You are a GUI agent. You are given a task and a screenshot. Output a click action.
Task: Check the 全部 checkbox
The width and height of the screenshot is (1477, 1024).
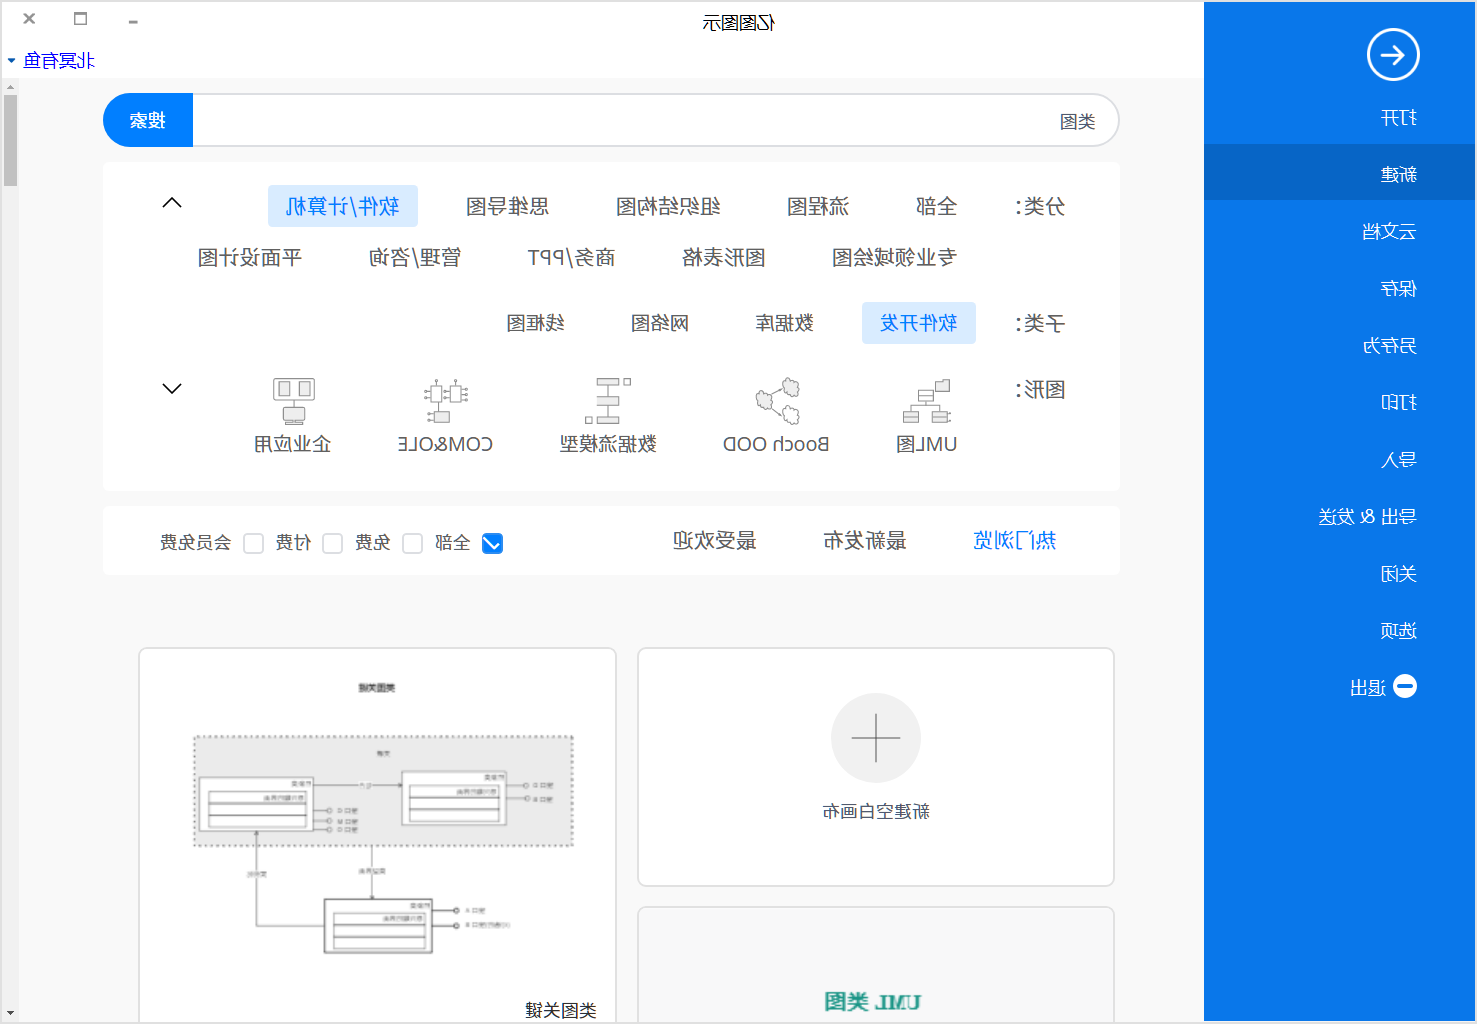click(x=492, y=543)
